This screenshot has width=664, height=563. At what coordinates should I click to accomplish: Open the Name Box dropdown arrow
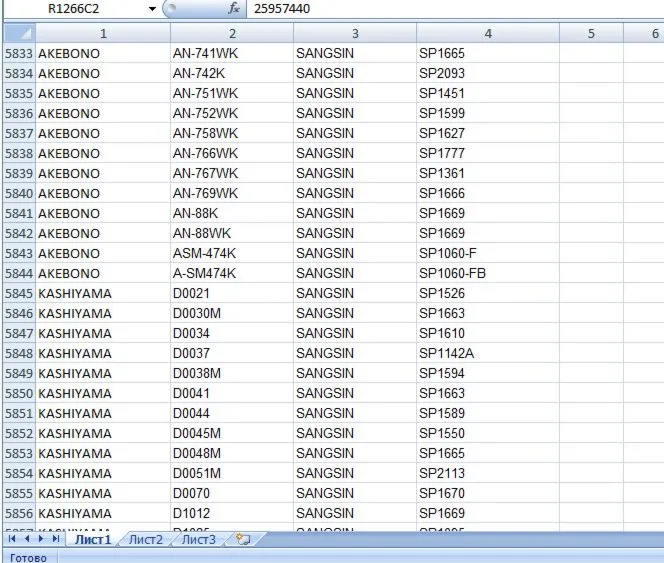click(152, 9)
